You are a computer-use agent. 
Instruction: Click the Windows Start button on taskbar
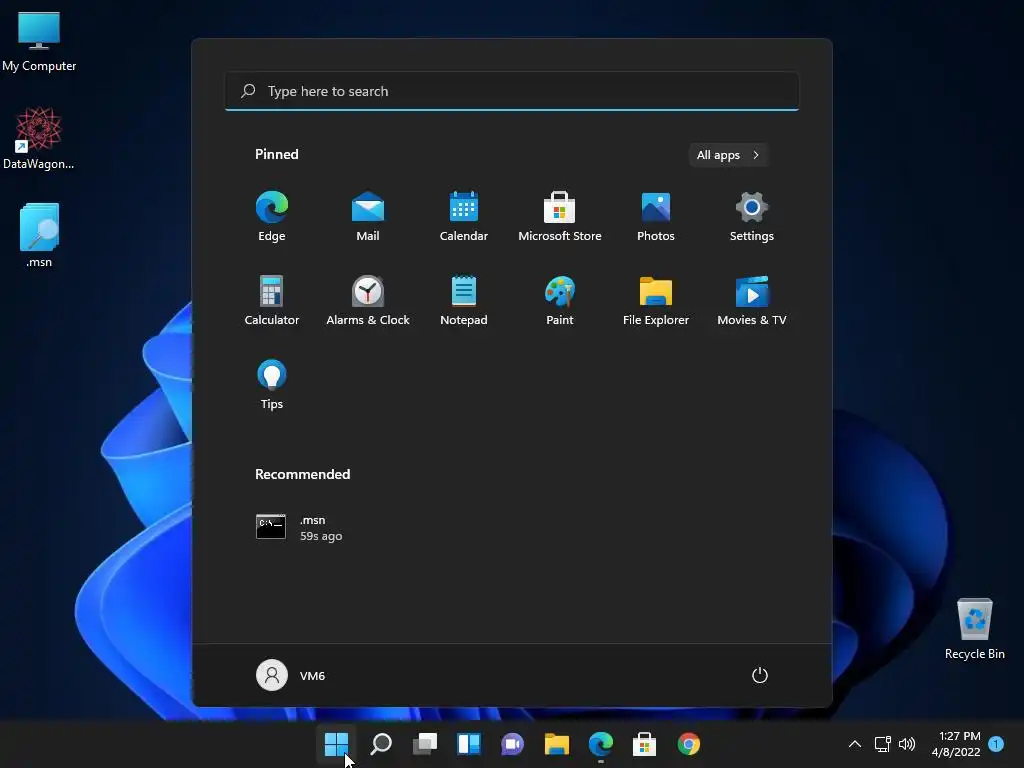coord(337,744)
